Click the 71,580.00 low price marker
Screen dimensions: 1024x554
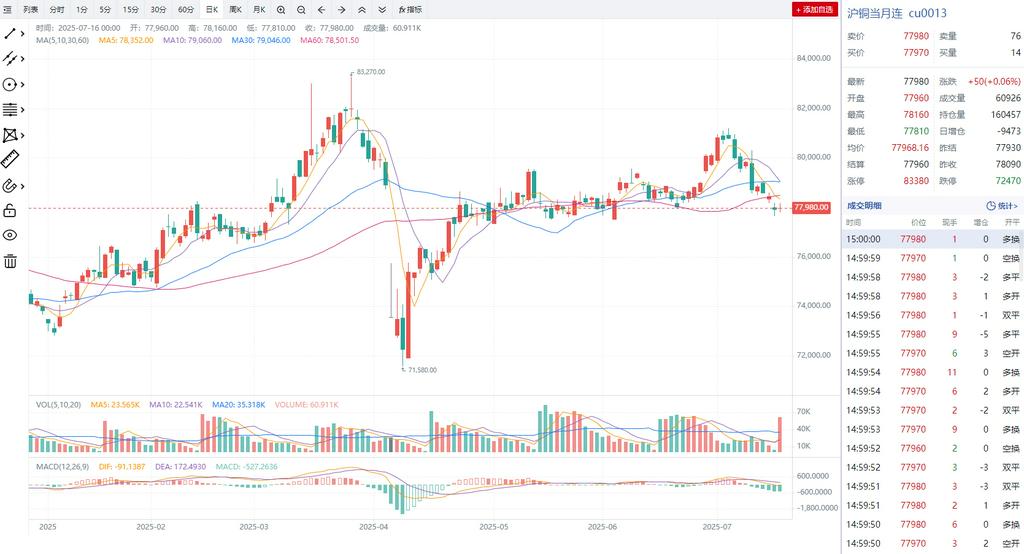pos(423,370)
